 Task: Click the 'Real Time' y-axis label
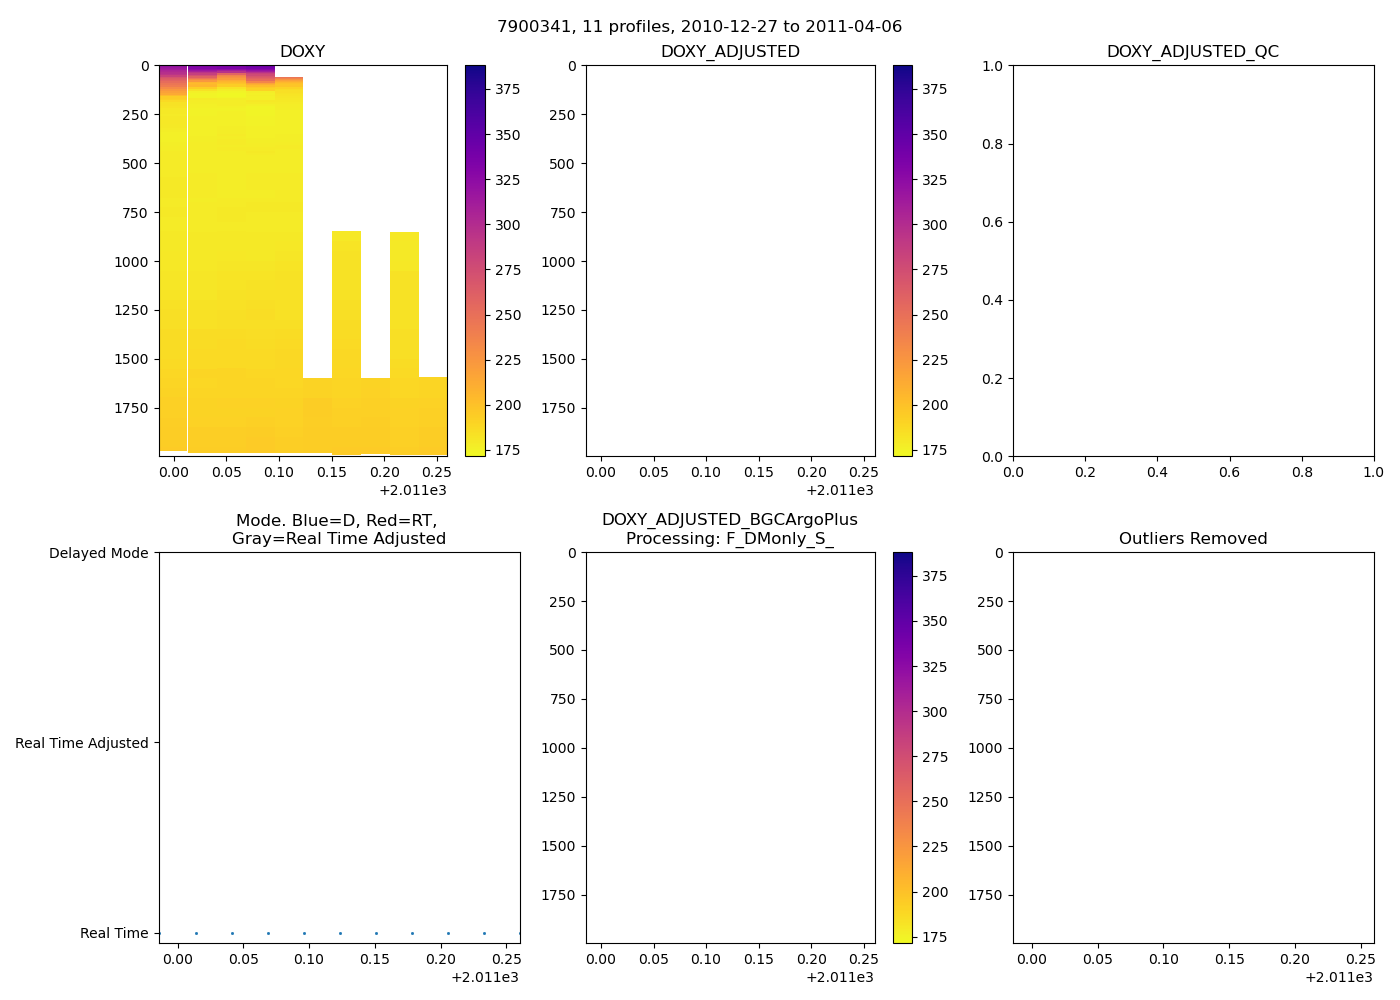point(114,933)
